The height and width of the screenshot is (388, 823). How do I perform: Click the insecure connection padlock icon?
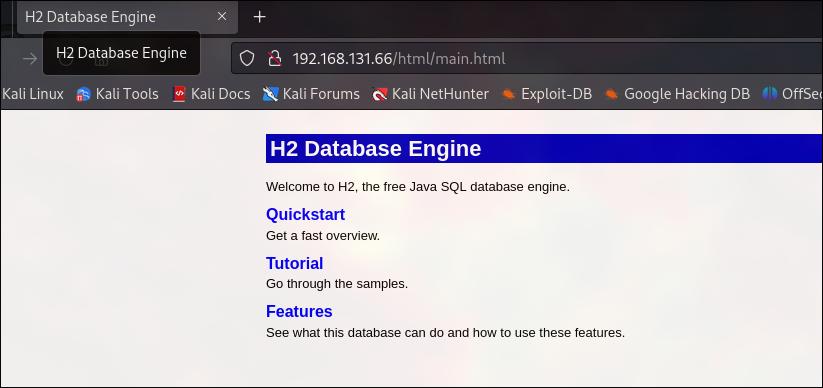point(275,58)
